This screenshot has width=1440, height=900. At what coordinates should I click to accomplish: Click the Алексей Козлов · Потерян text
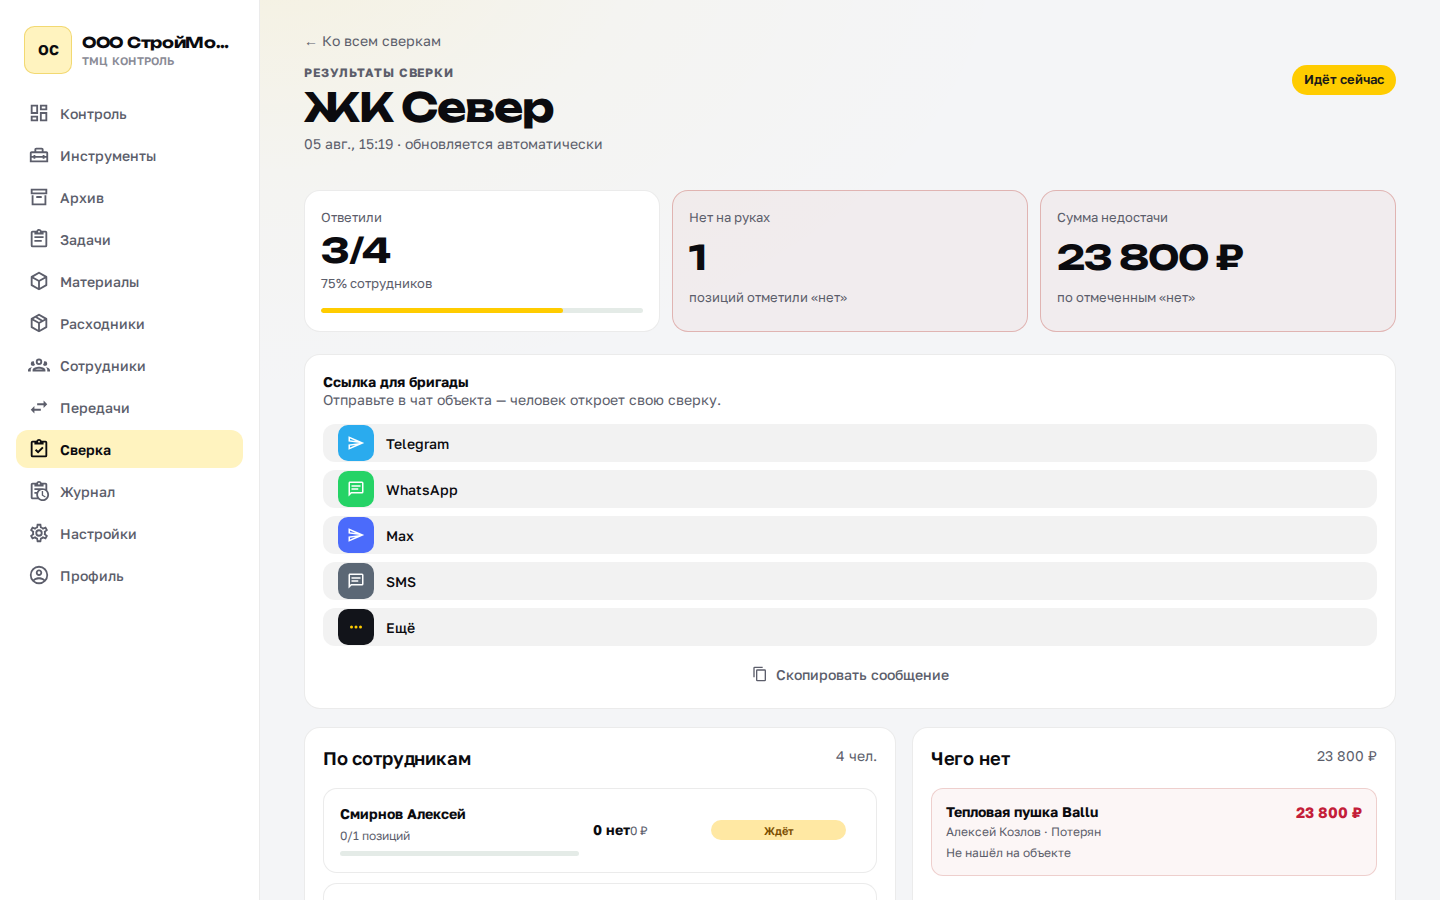(x=1023, y=832)
